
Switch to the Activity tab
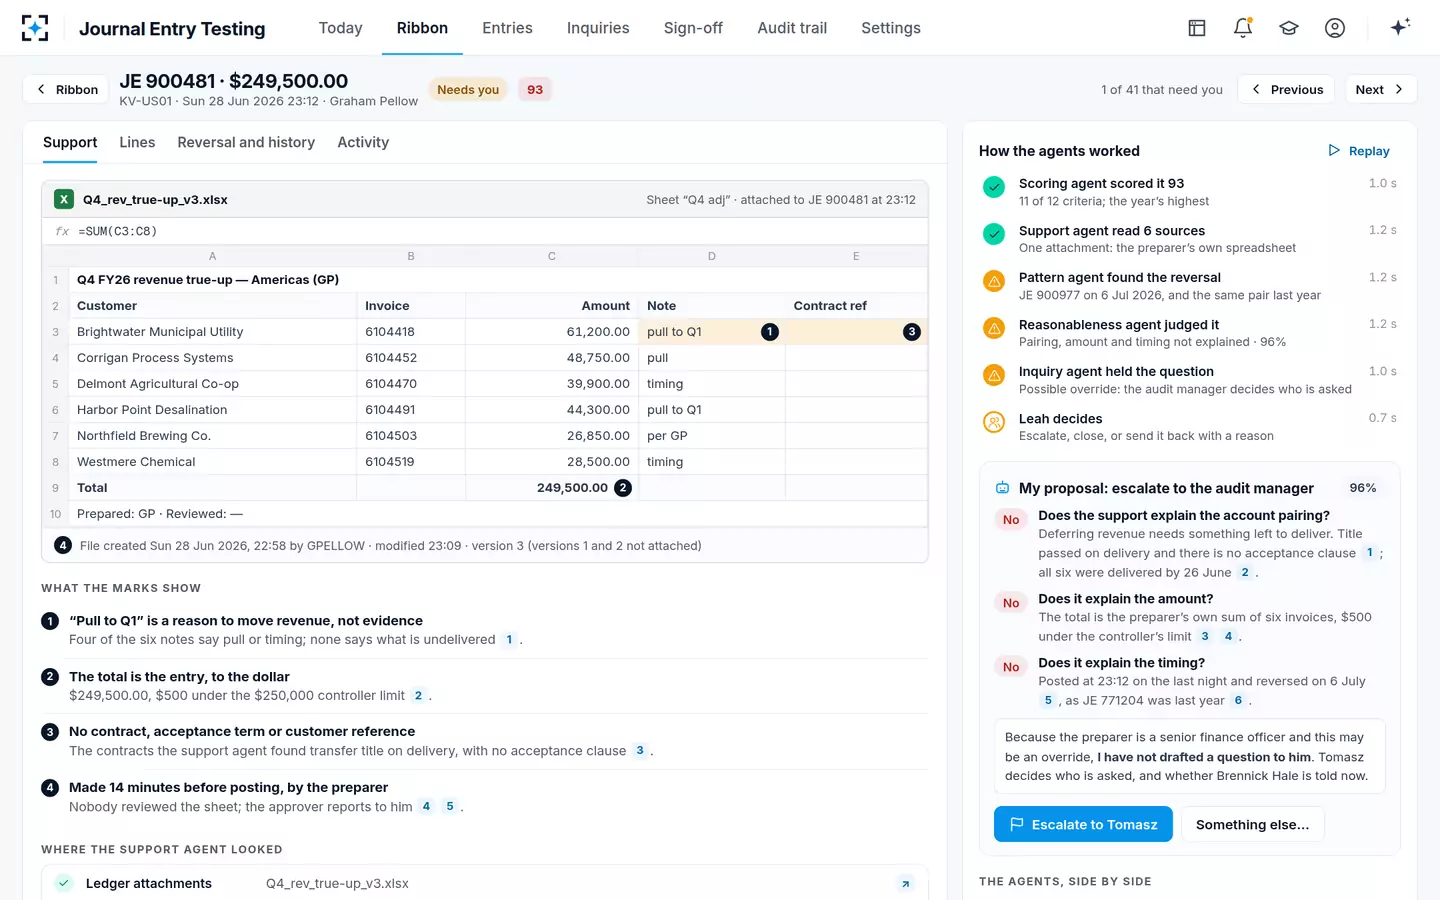pos(363,142)
